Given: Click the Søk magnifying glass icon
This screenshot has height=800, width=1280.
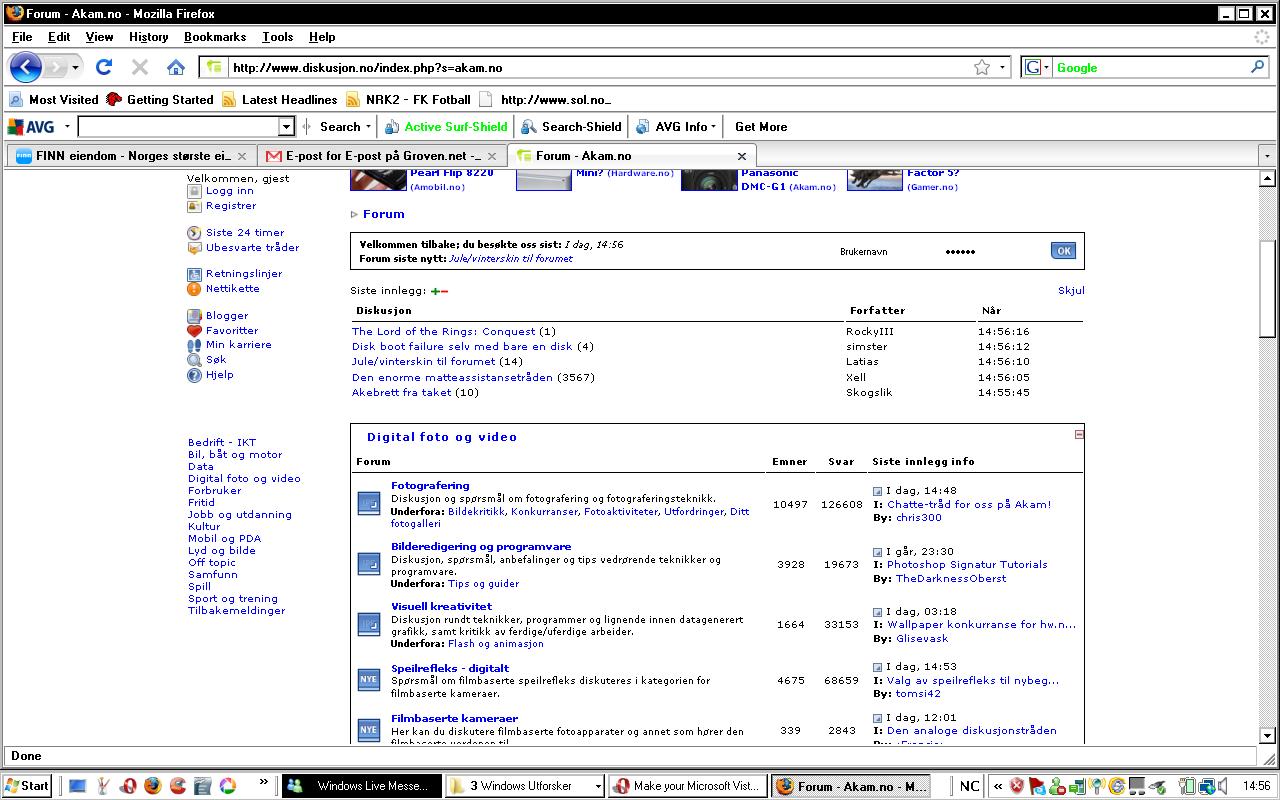Looking at the screenshot, I should tap(194, 360).
